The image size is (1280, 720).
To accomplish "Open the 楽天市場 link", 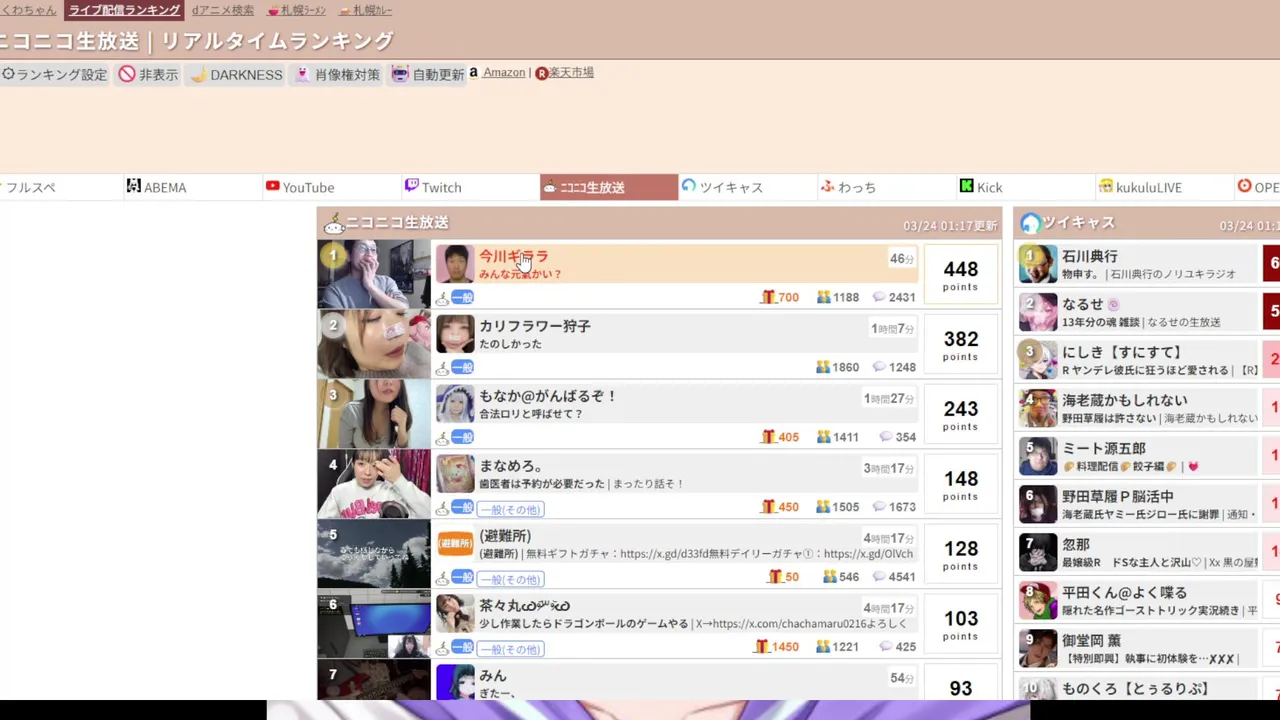I will 572,72.
